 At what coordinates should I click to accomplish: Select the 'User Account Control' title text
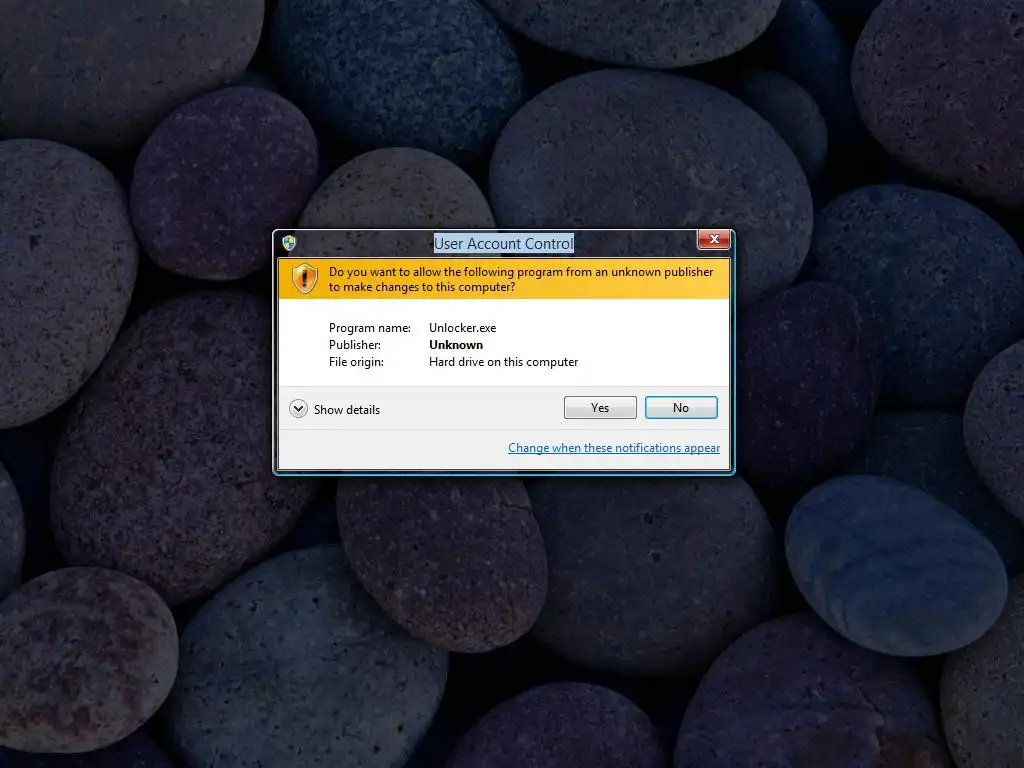(x=504, y=244)
